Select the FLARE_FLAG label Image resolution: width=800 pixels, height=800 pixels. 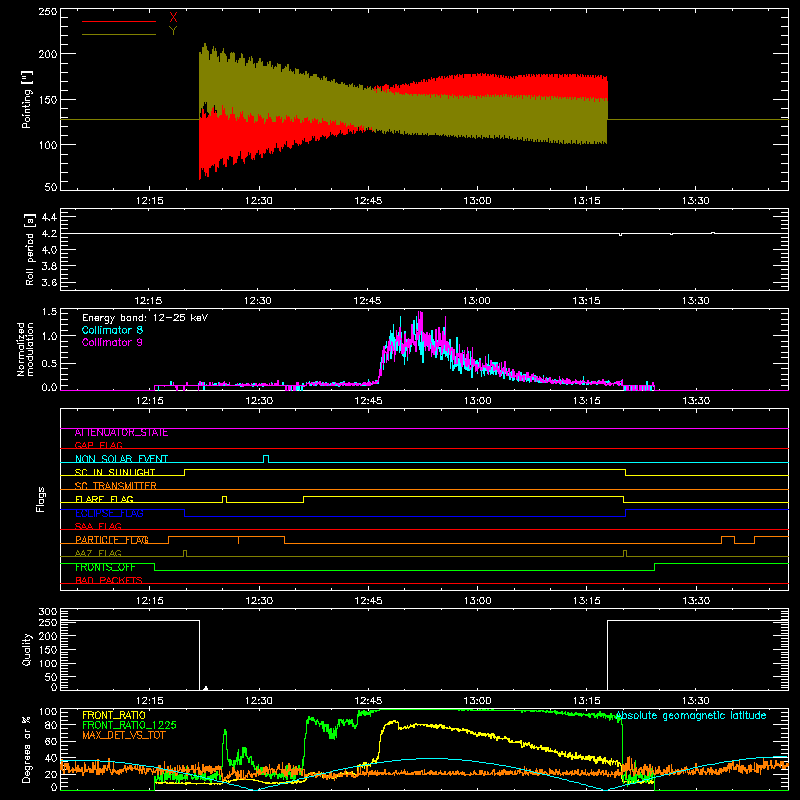[104, 499]
